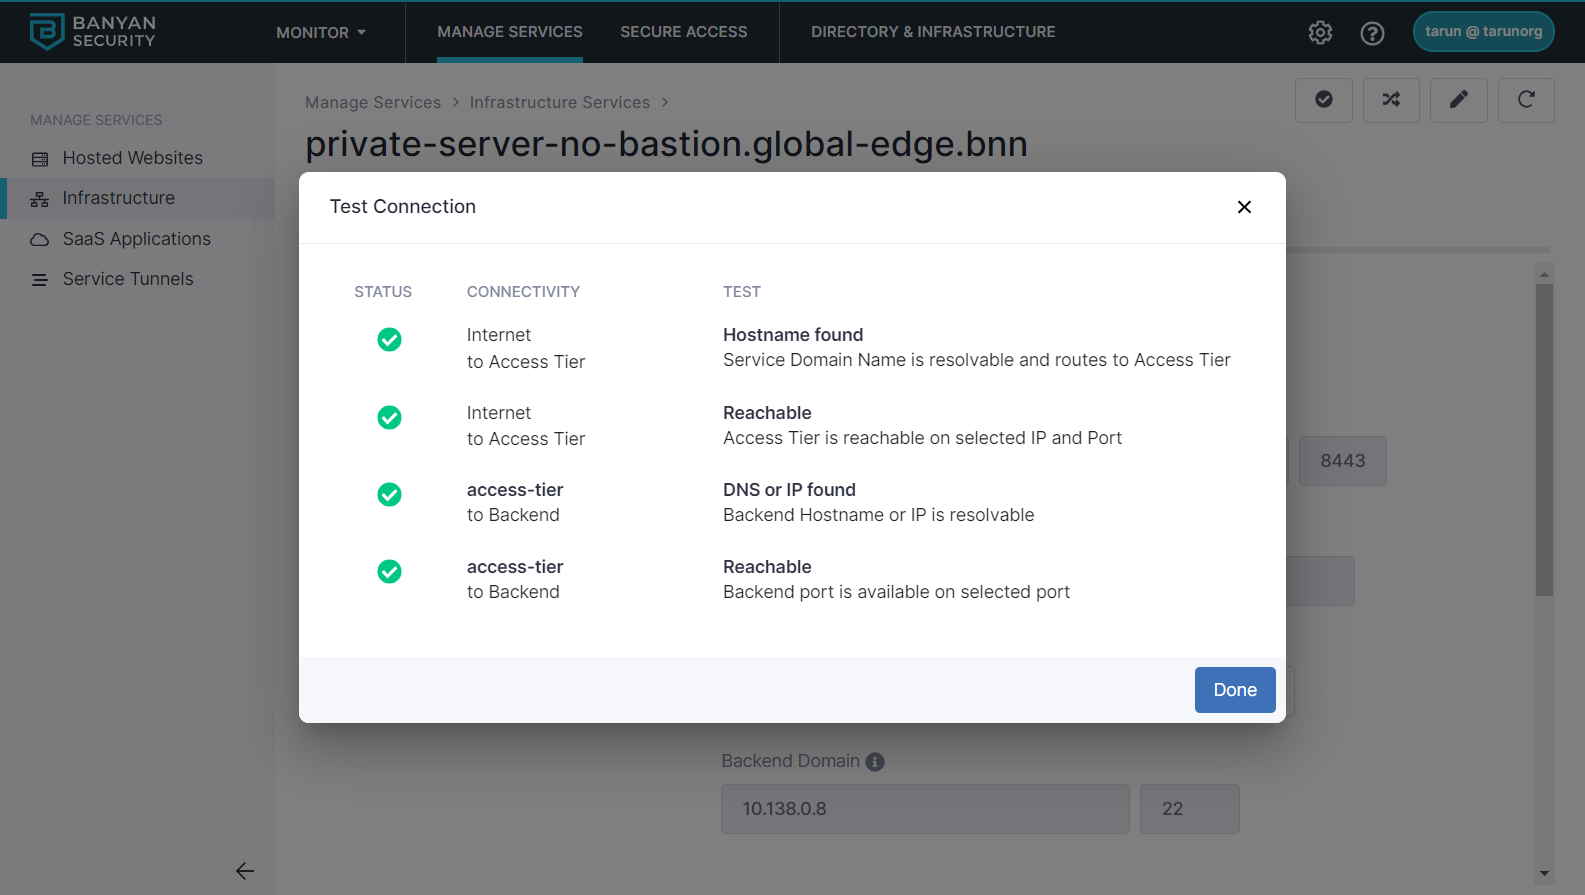Open the Secure Access tab
The width and height of the screenshot is (1585, 895).
684,32
